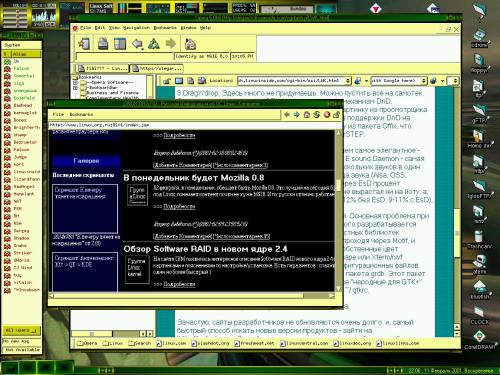Open the gFTP desktop icon

[479, 113]
